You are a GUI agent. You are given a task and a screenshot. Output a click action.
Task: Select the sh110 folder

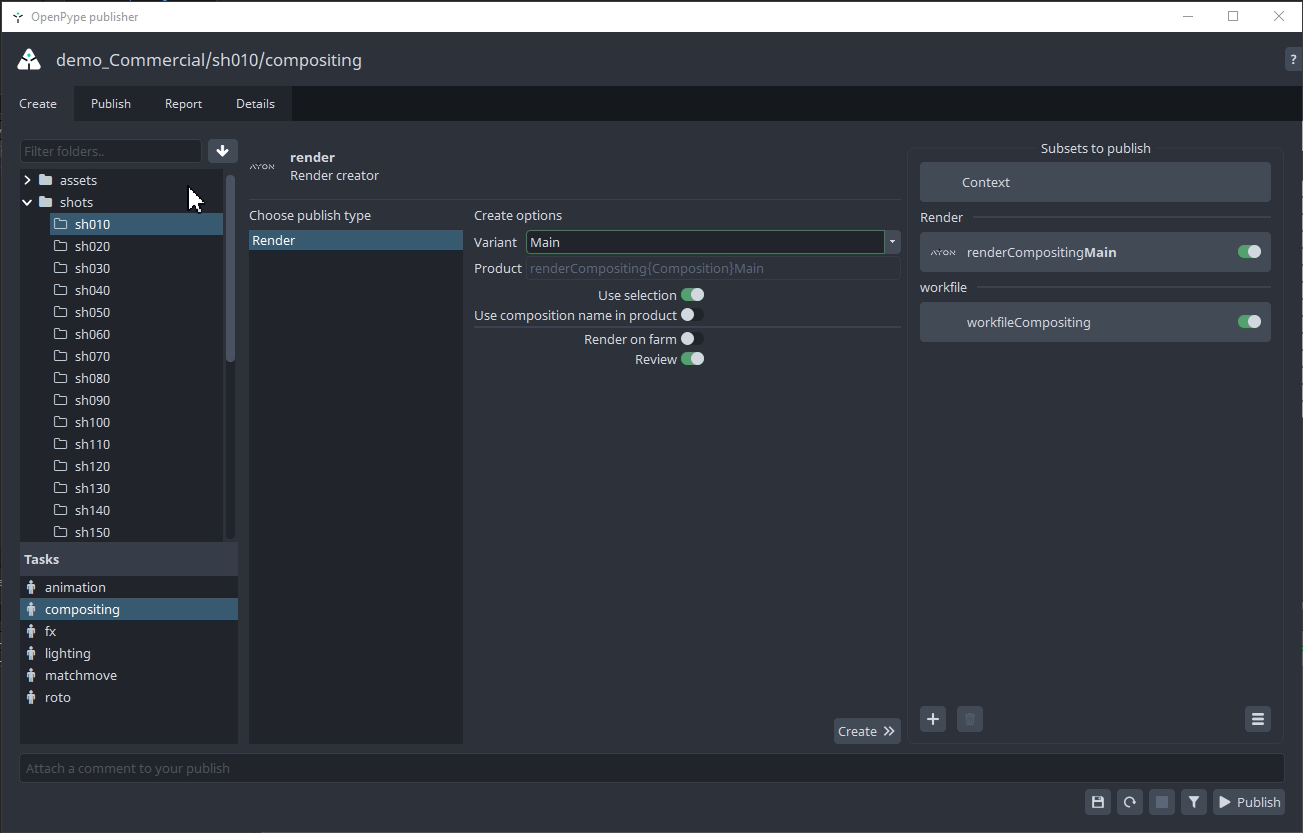(x=136, y=444)
